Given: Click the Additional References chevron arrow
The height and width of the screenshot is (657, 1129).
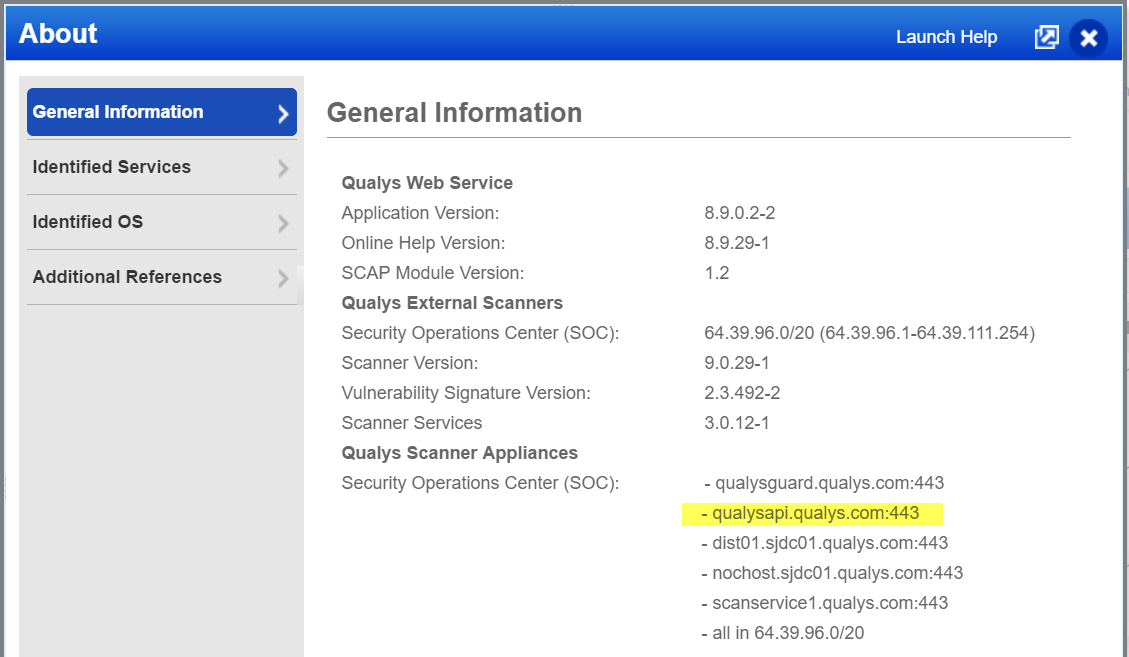Looking at the screenshot, I should (x=283, y=279).
